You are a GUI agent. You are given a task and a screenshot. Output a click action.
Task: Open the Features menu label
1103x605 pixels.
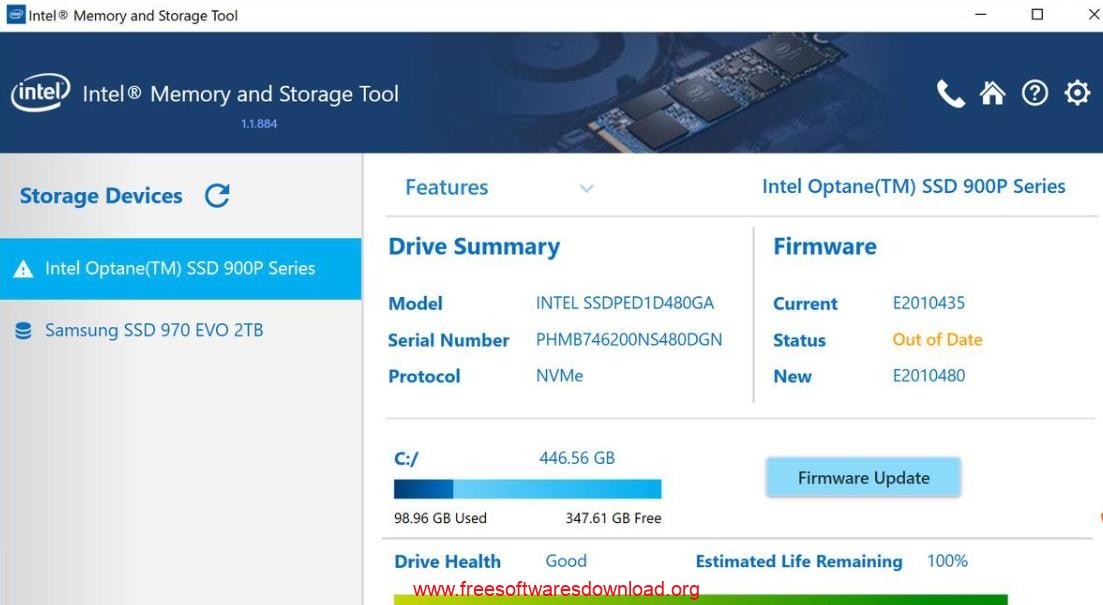[447, 187]
